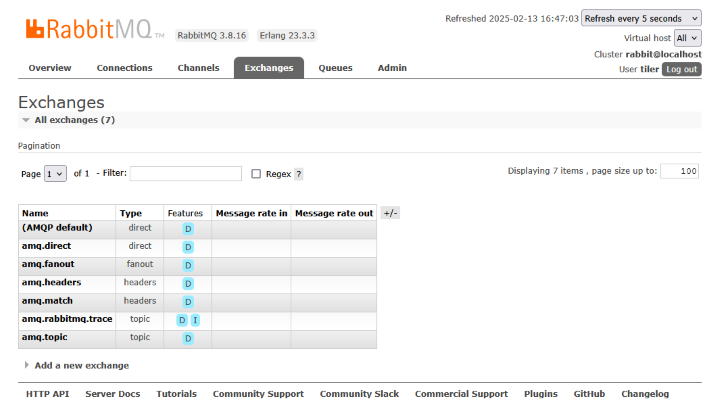Open the Tutorials footer link

coord(176,394)
